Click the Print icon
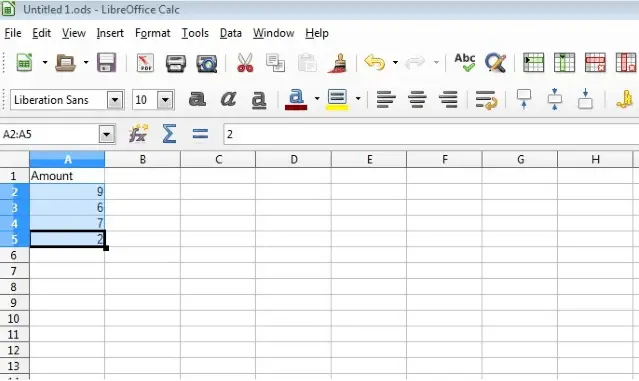 (x=176, y=63)
